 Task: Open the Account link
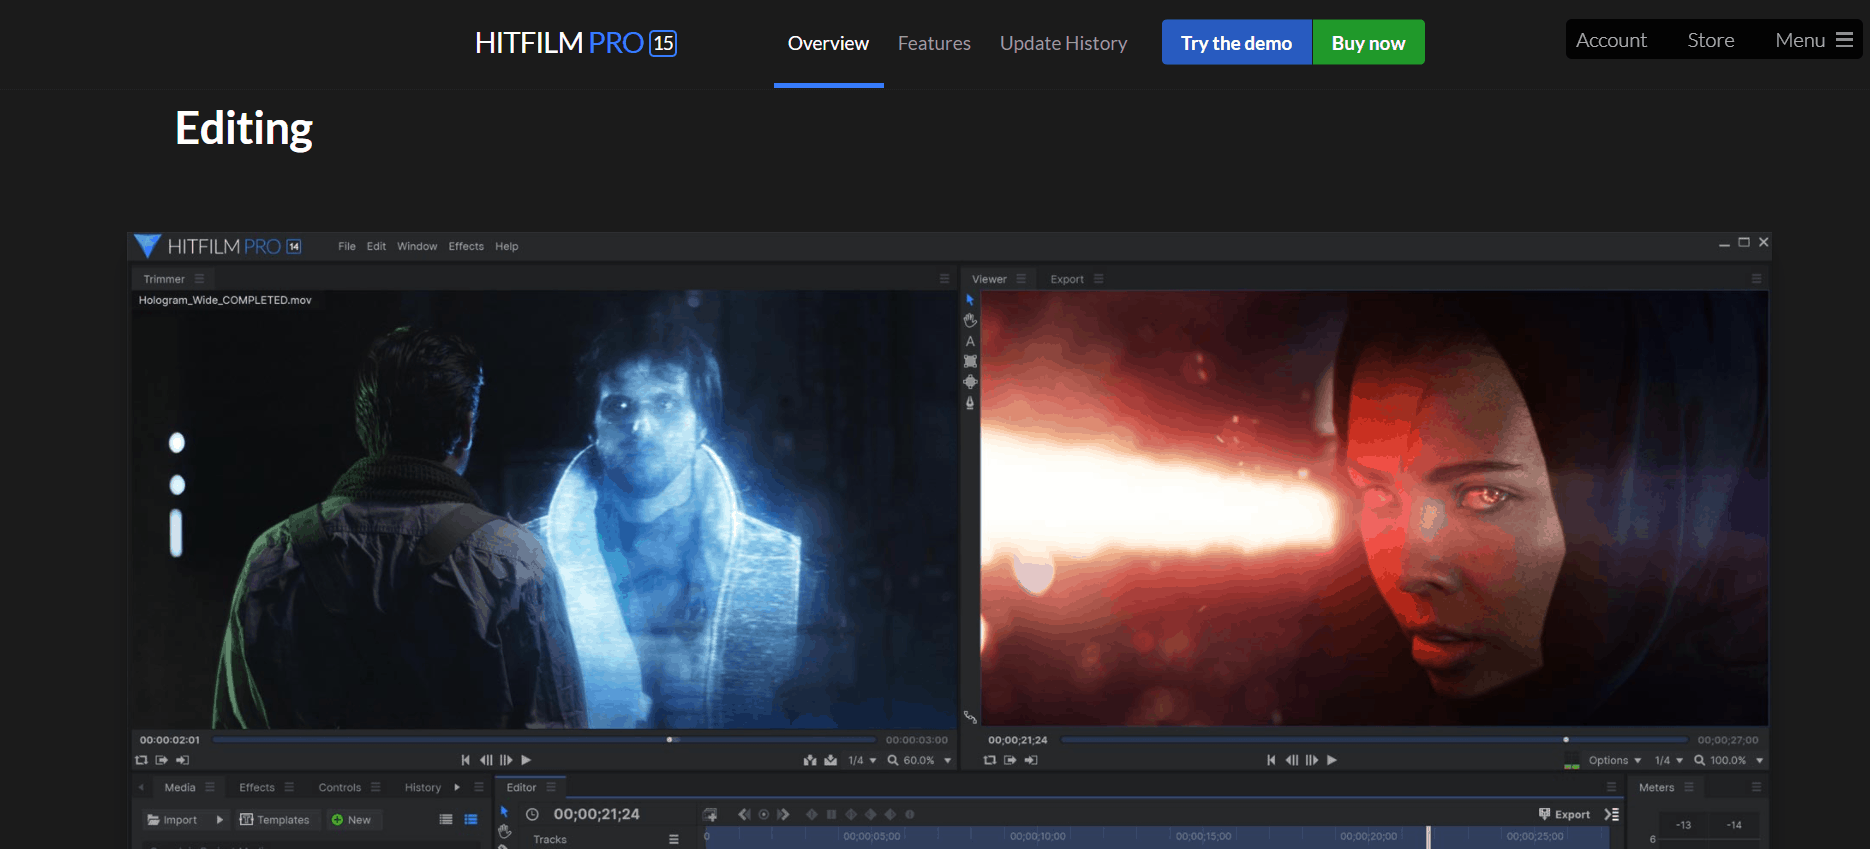(1611, 40)
